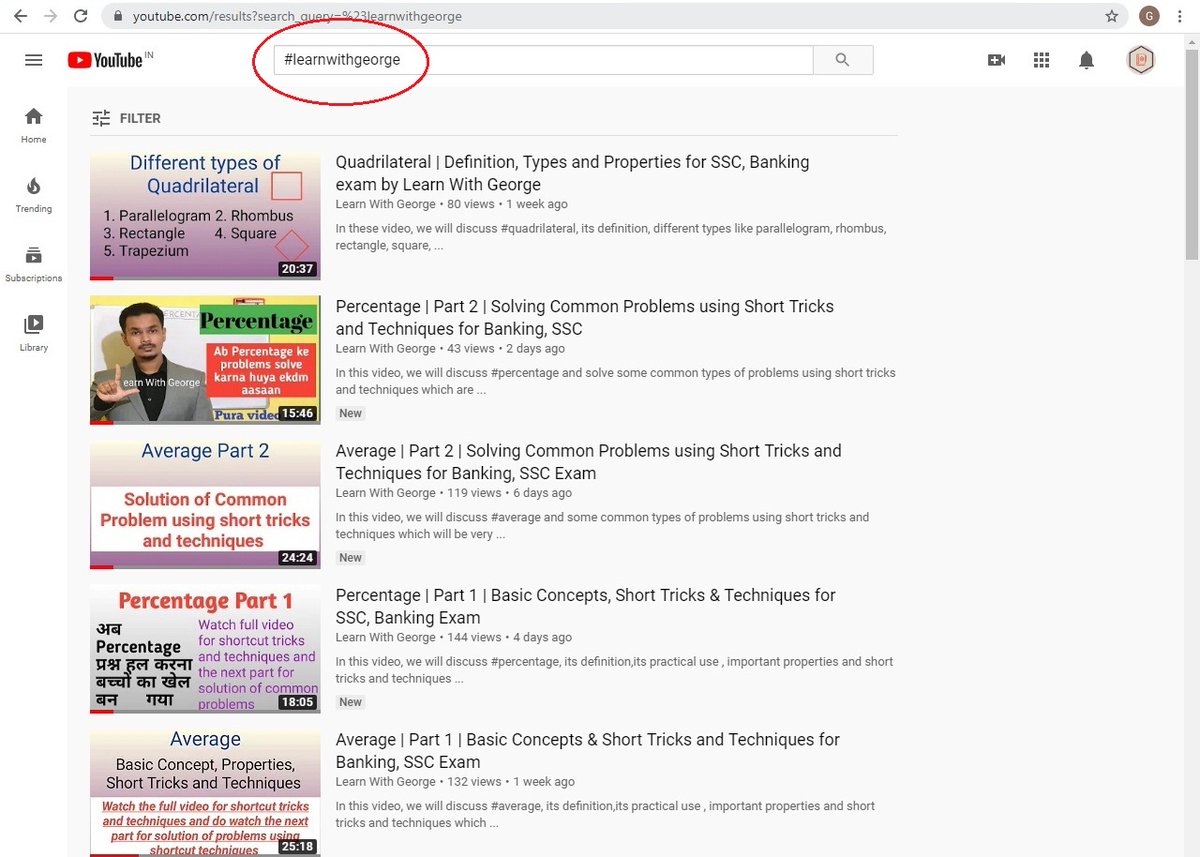The image size is (1200, 857).
Task: Open Learn With George channel under Average Part 1
Action: coord(386,782)
